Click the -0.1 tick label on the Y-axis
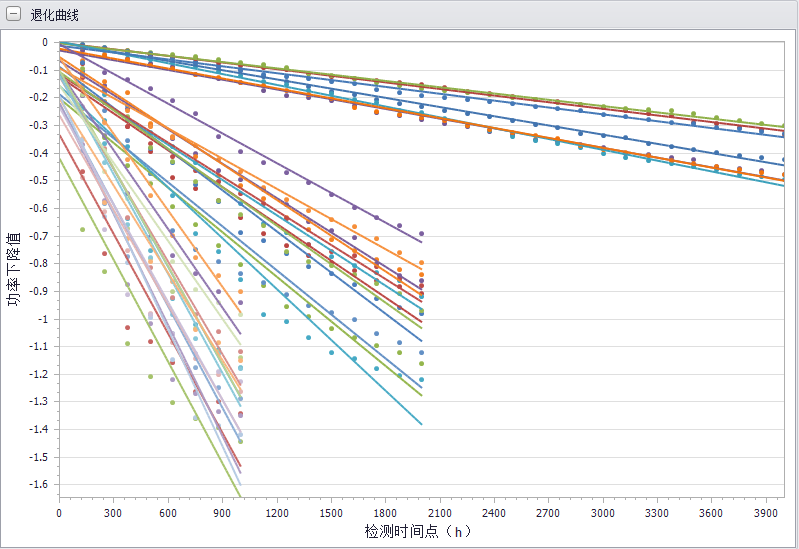The image size is (799, 549). (x=39, y=70)
